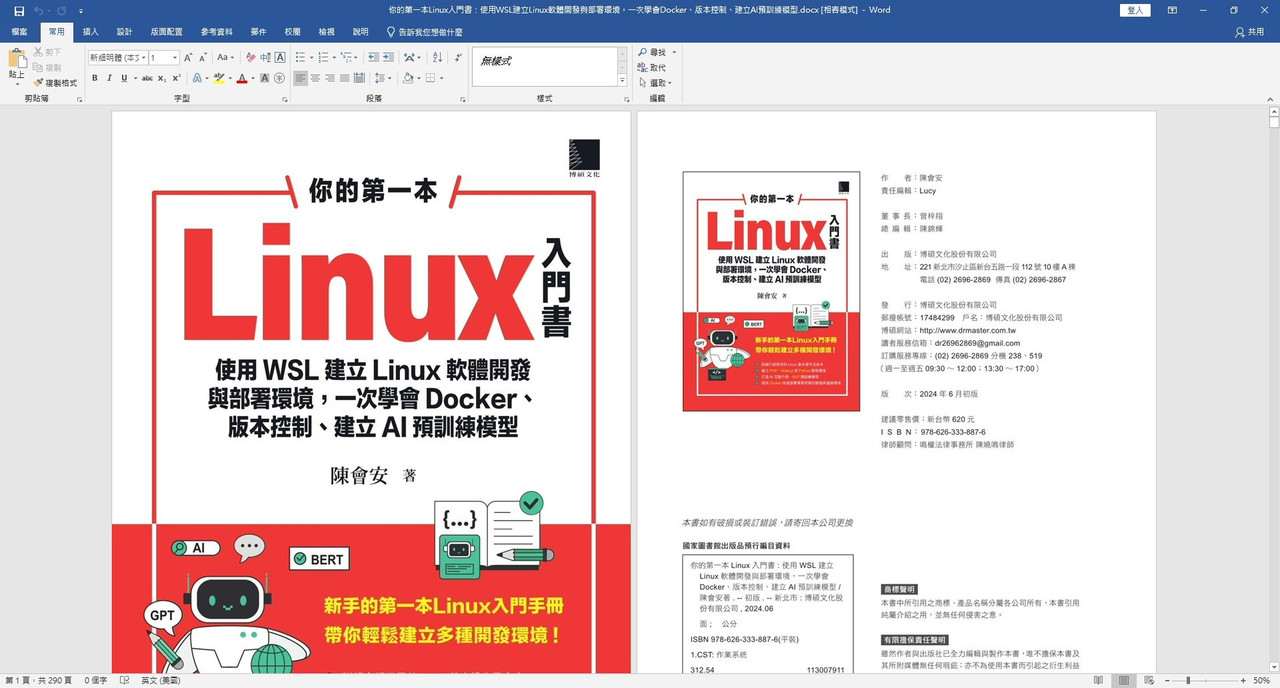
Task: Open the font name dropdown
Action: tap(144, 58)
